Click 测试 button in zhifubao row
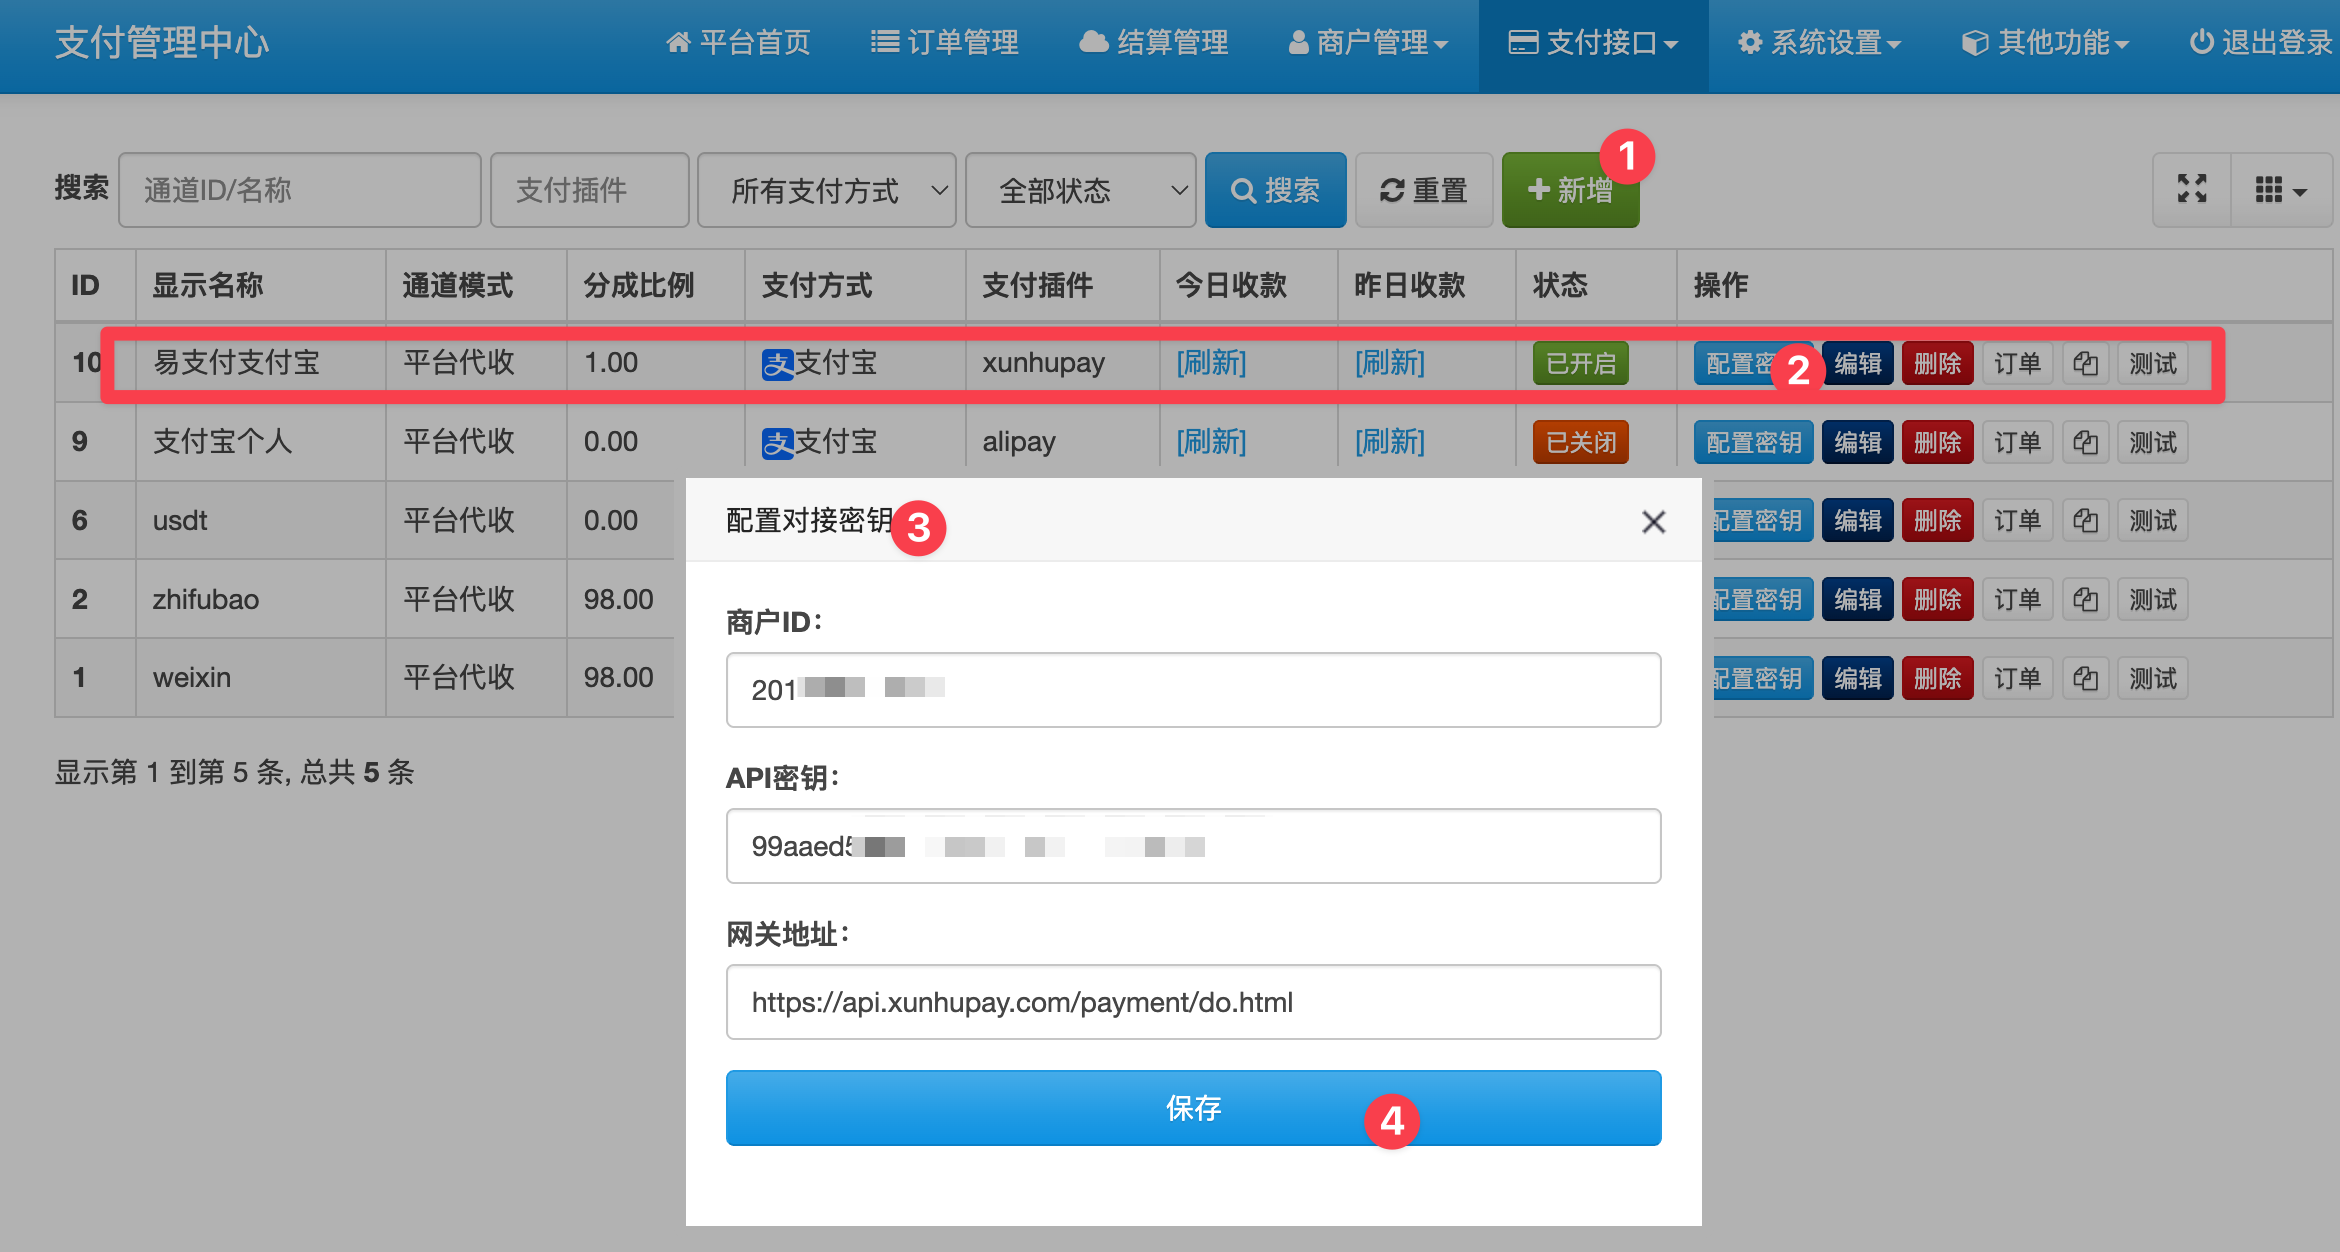This screenshot has width=2340, height=1252. [x=2152, y=598]
